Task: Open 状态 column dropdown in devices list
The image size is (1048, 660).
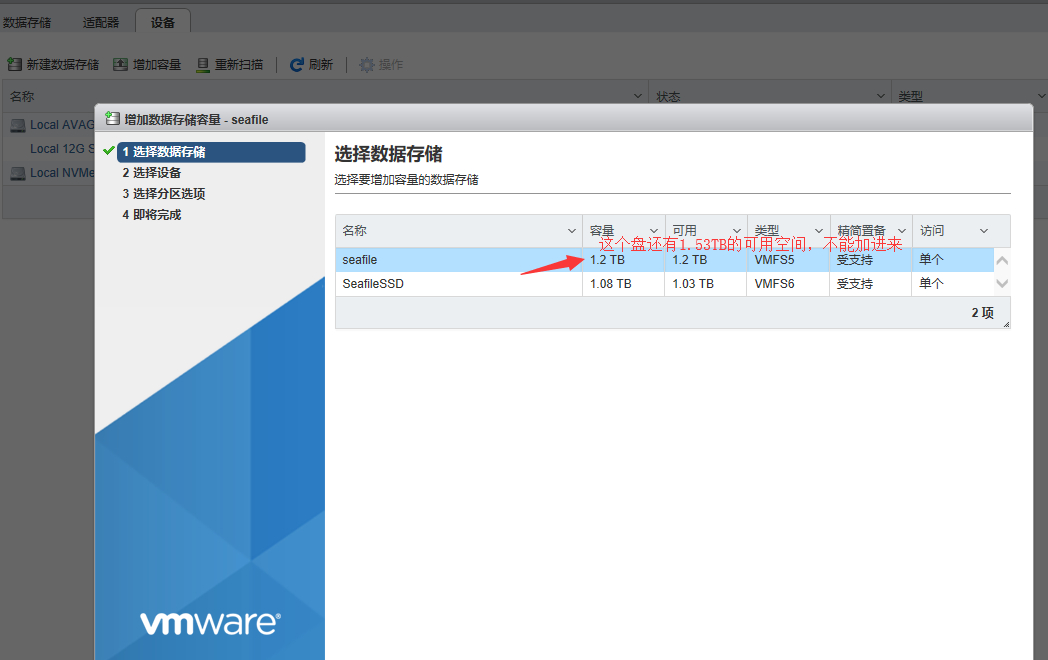Action: (x=881, y=96)
